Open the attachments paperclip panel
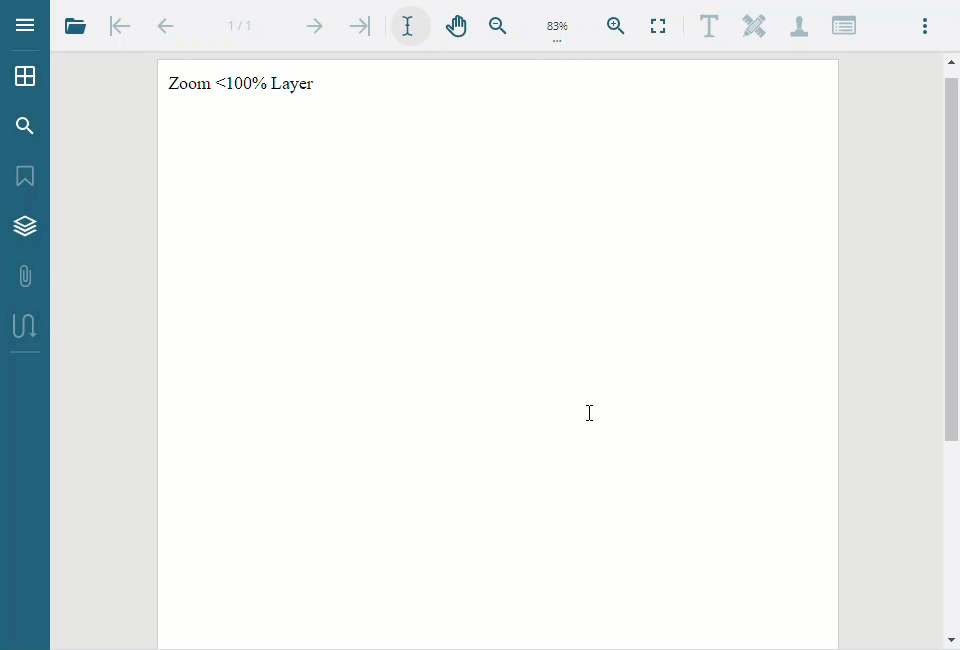 (24, 276)
